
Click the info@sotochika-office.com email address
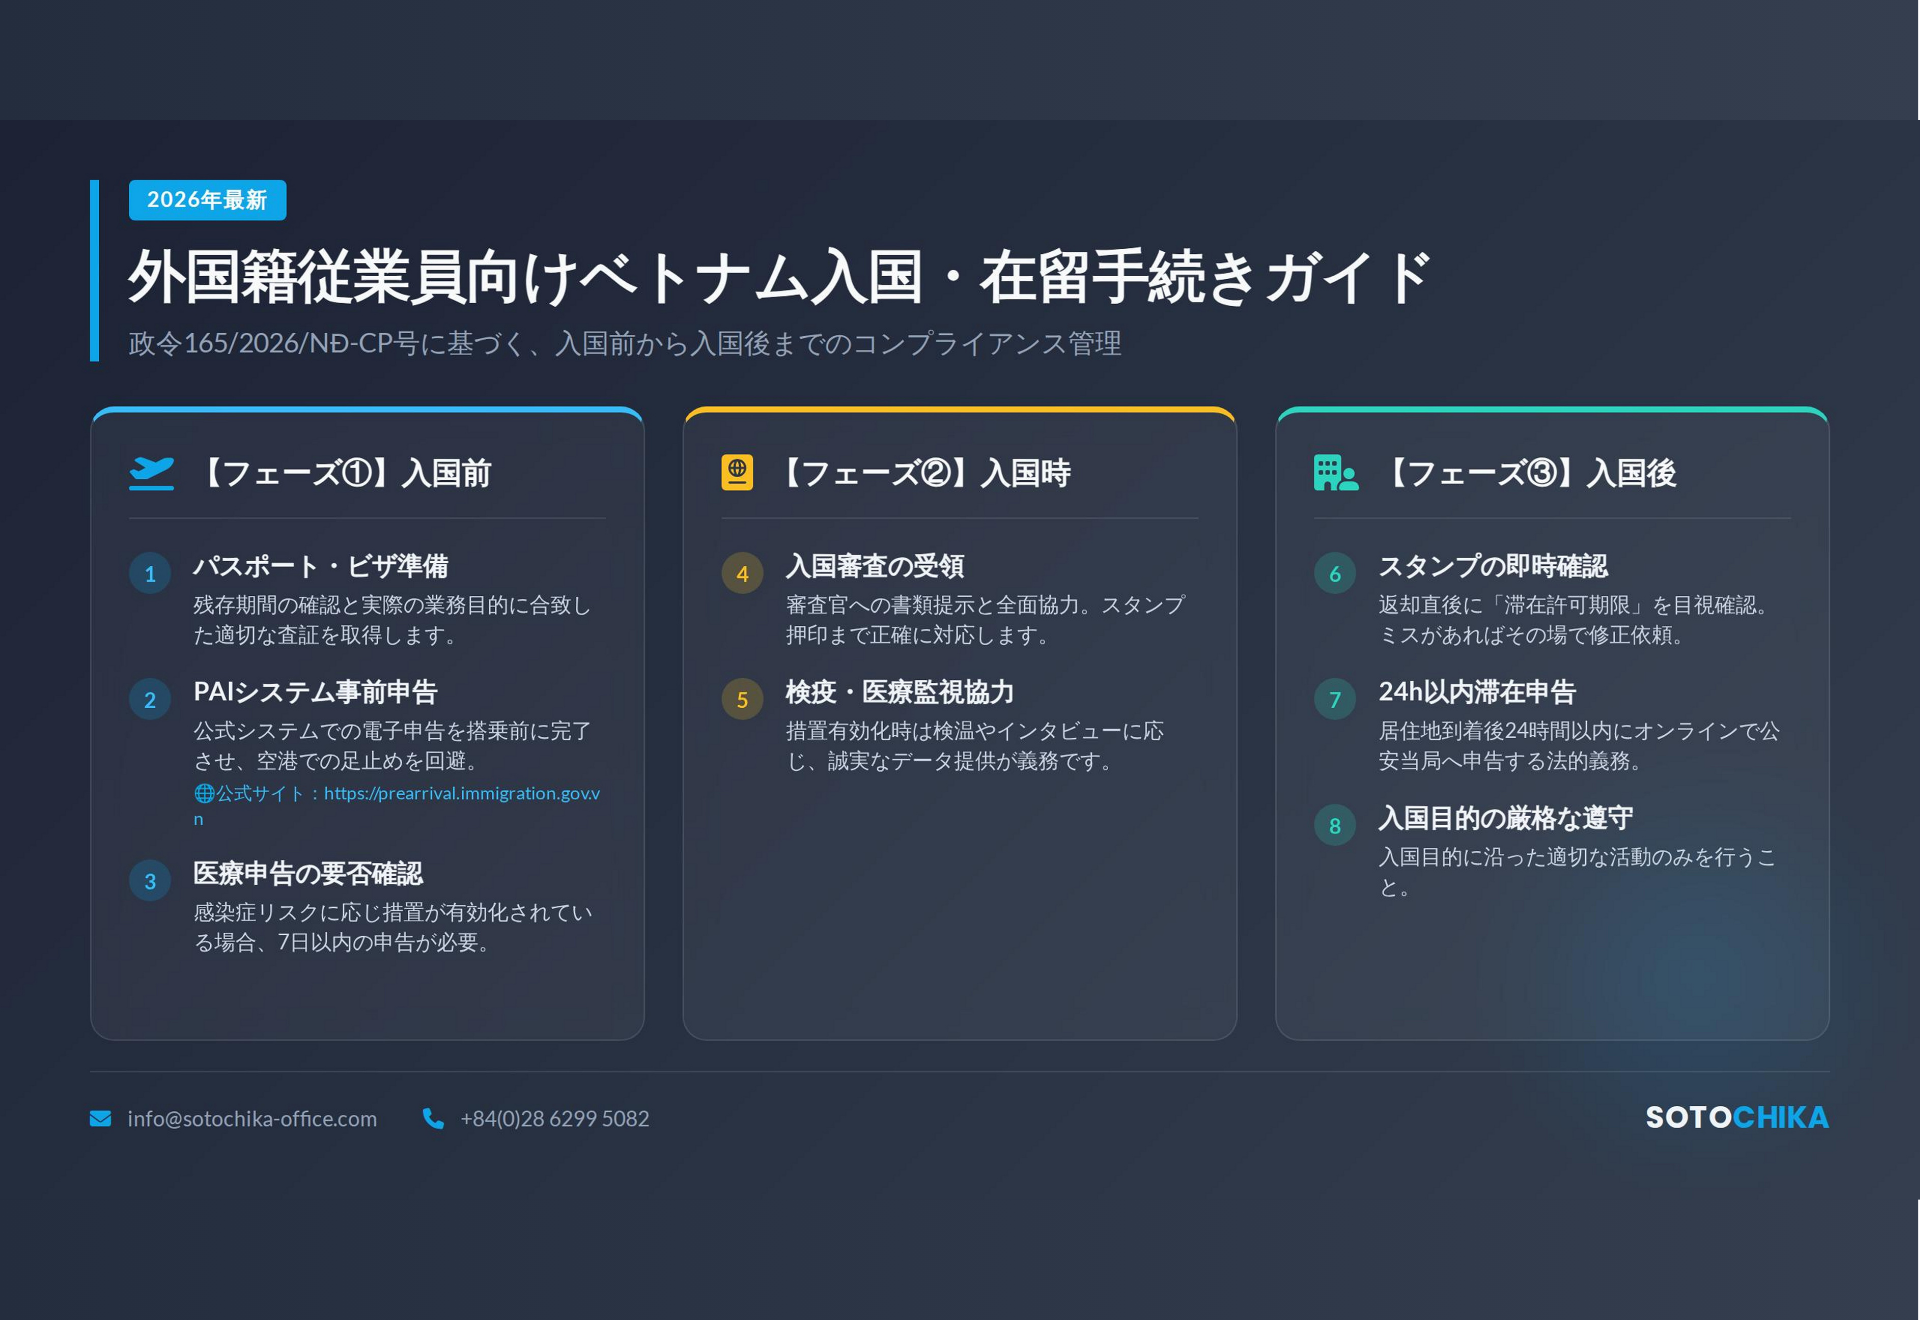coord(252,1118)
